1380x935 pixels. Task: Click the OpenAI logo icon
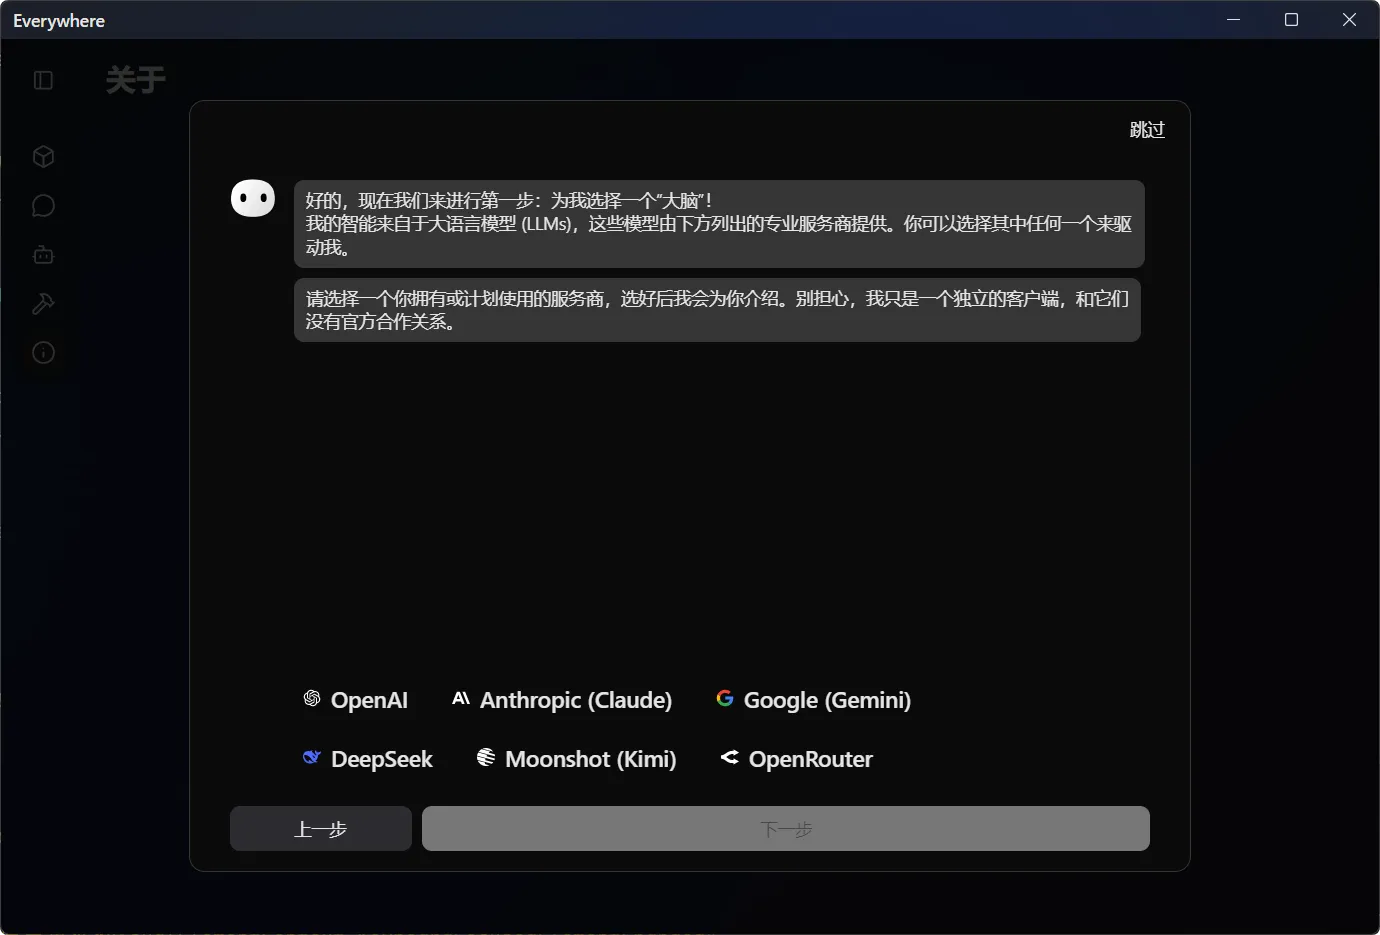coord(310,699)
